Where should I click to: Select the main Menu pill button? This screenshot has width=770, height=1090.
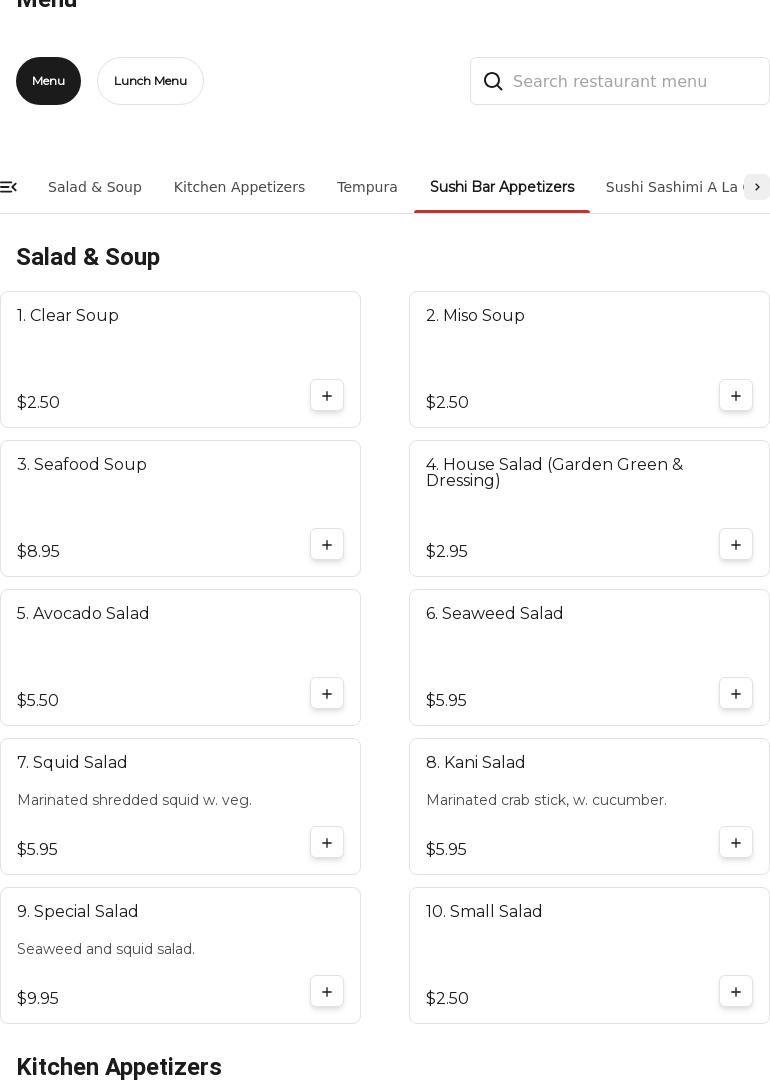[x=48, y=81]
